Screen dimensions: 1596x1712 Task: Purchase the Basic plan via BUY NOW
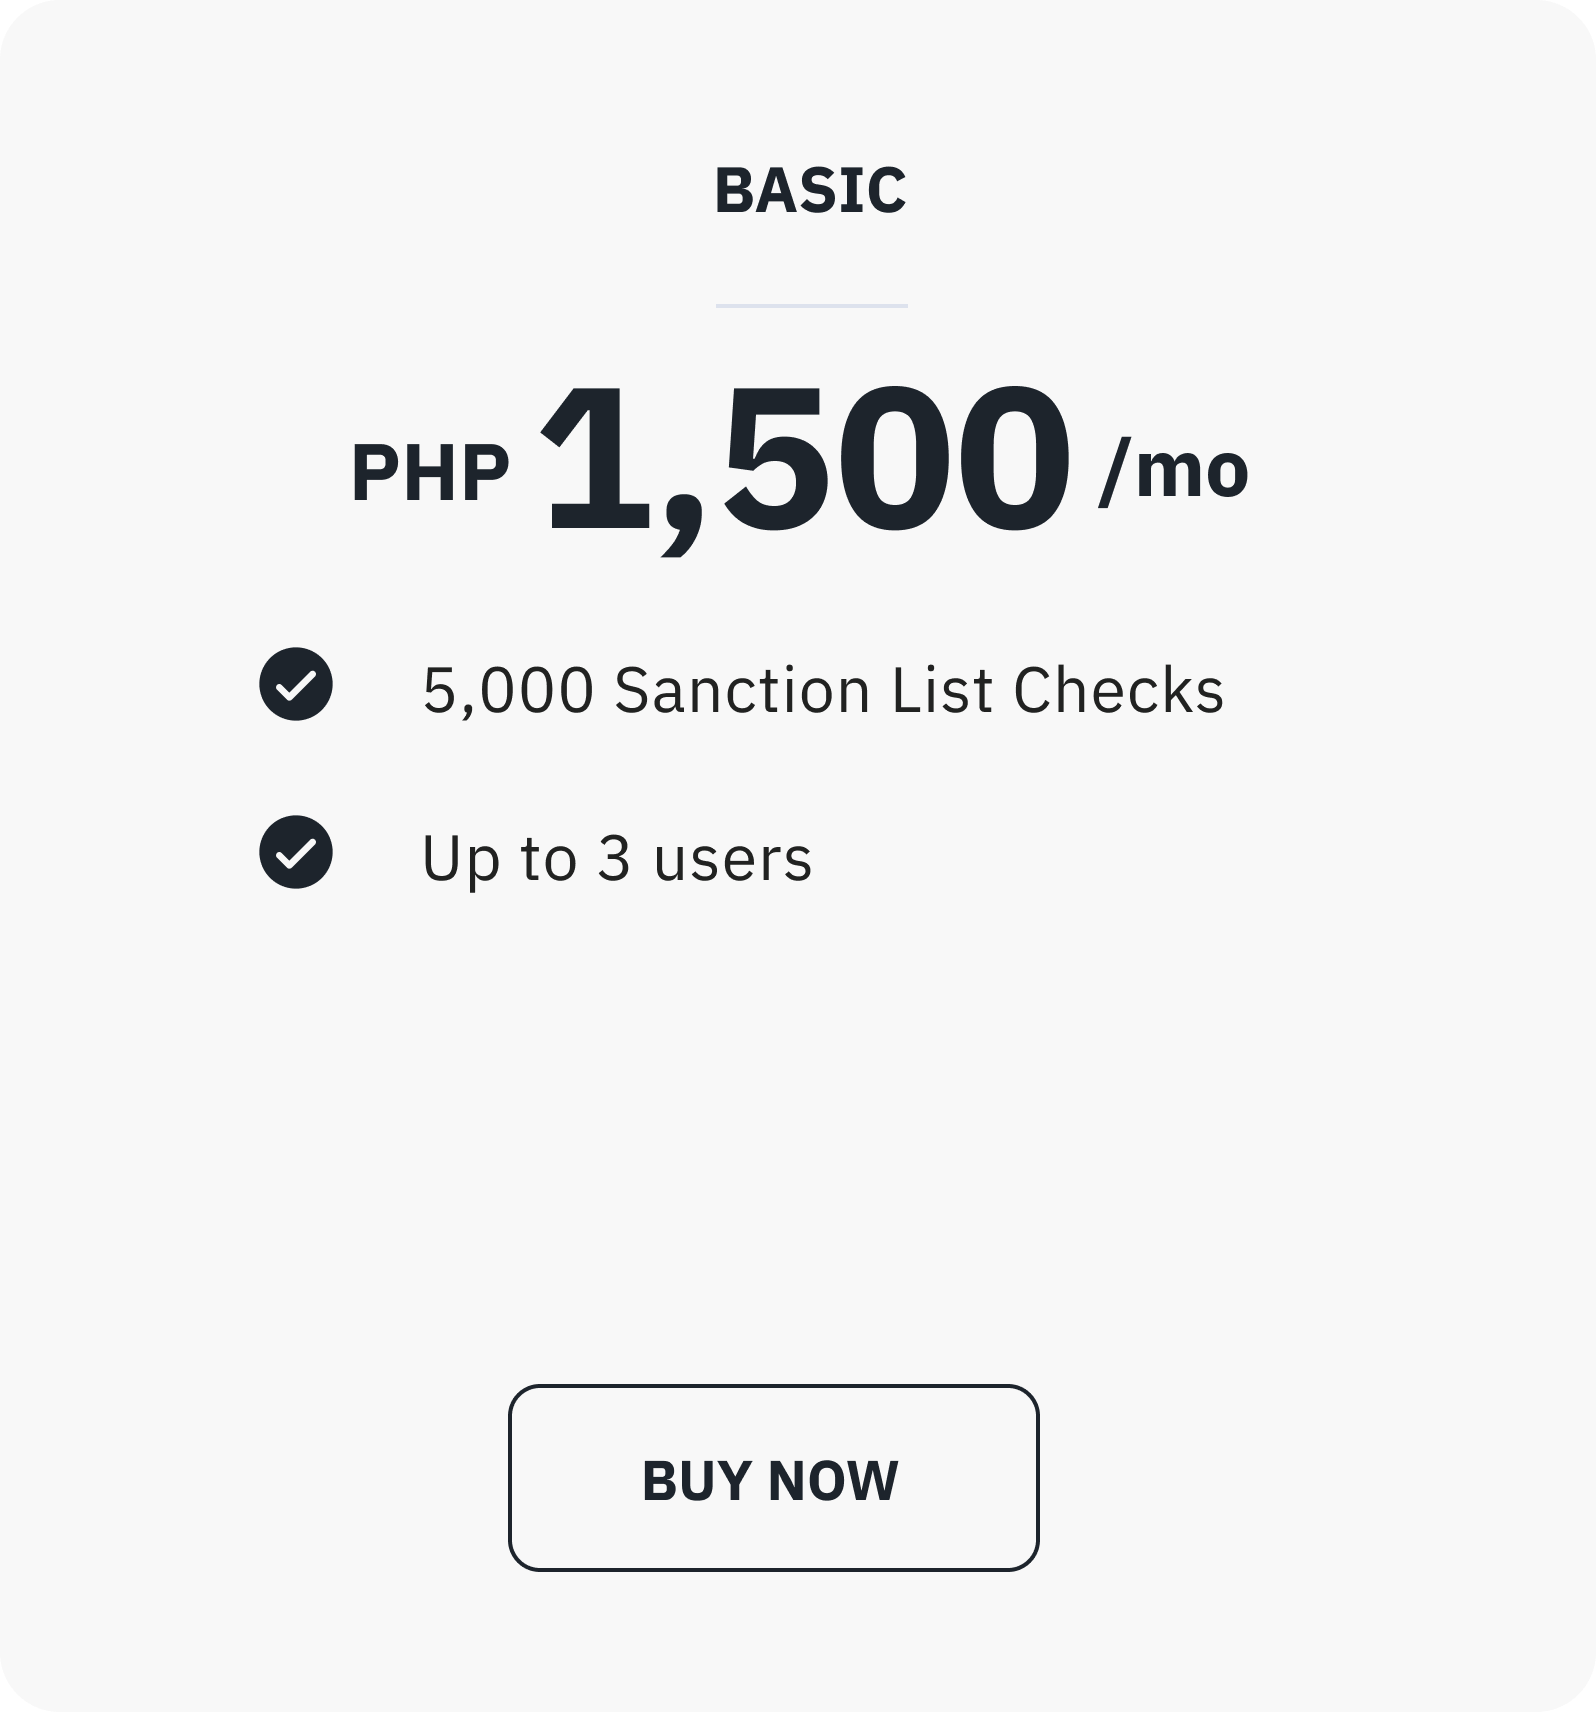(773, 1478)
